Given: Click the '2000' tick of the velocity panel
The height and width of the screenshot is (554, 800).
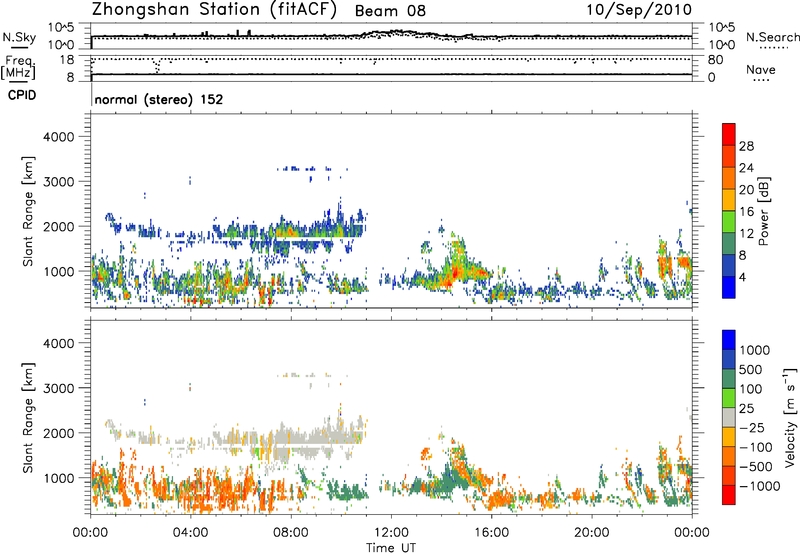Looking at the screenshot, I should coord(58,433).
